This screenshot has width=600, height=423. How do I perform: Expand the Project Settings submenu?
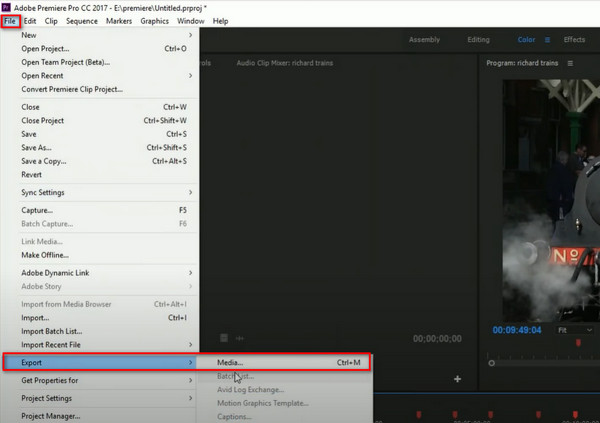[100, 398]
